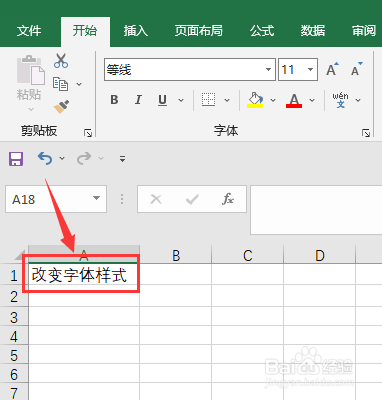Click the formula bar resize dots handle
This screenshot has height=400, width=382.
pos(122,199)
